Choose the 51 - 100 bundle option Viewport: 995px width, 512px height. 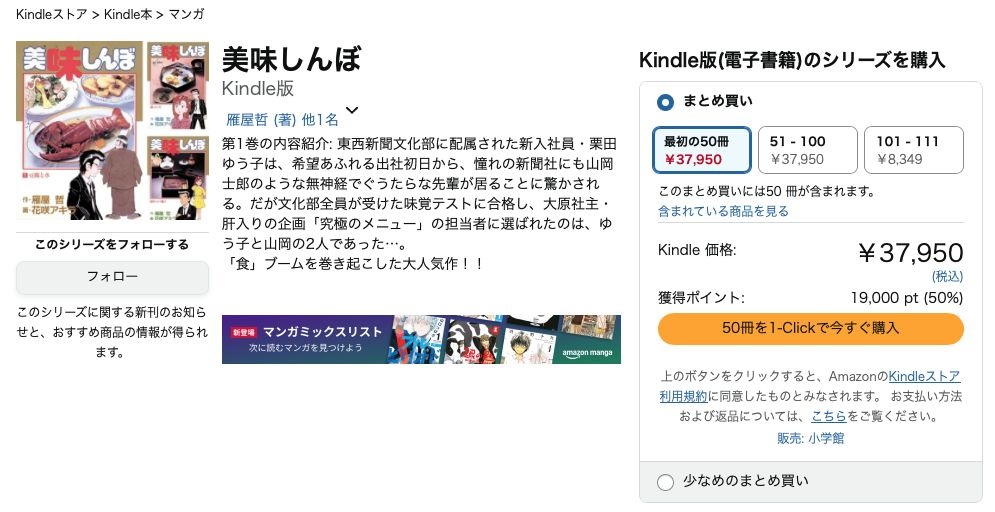pos(807,150)
